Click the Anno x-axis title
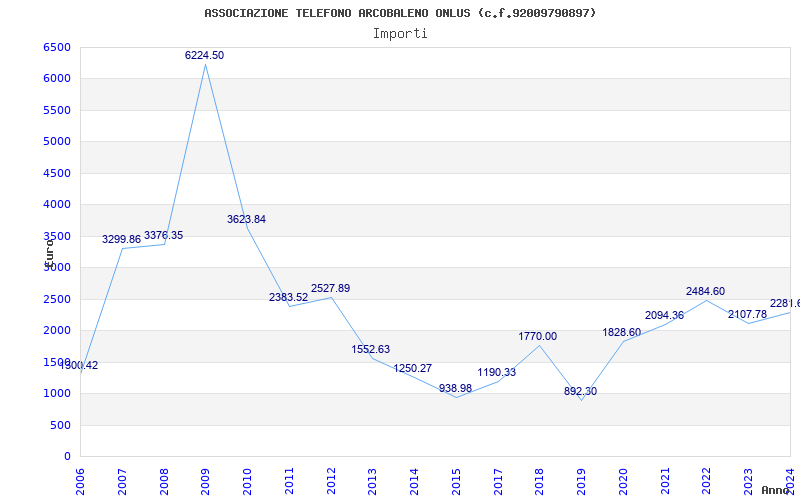This screenshot has width=800, height=500. (x=777, y=490)
